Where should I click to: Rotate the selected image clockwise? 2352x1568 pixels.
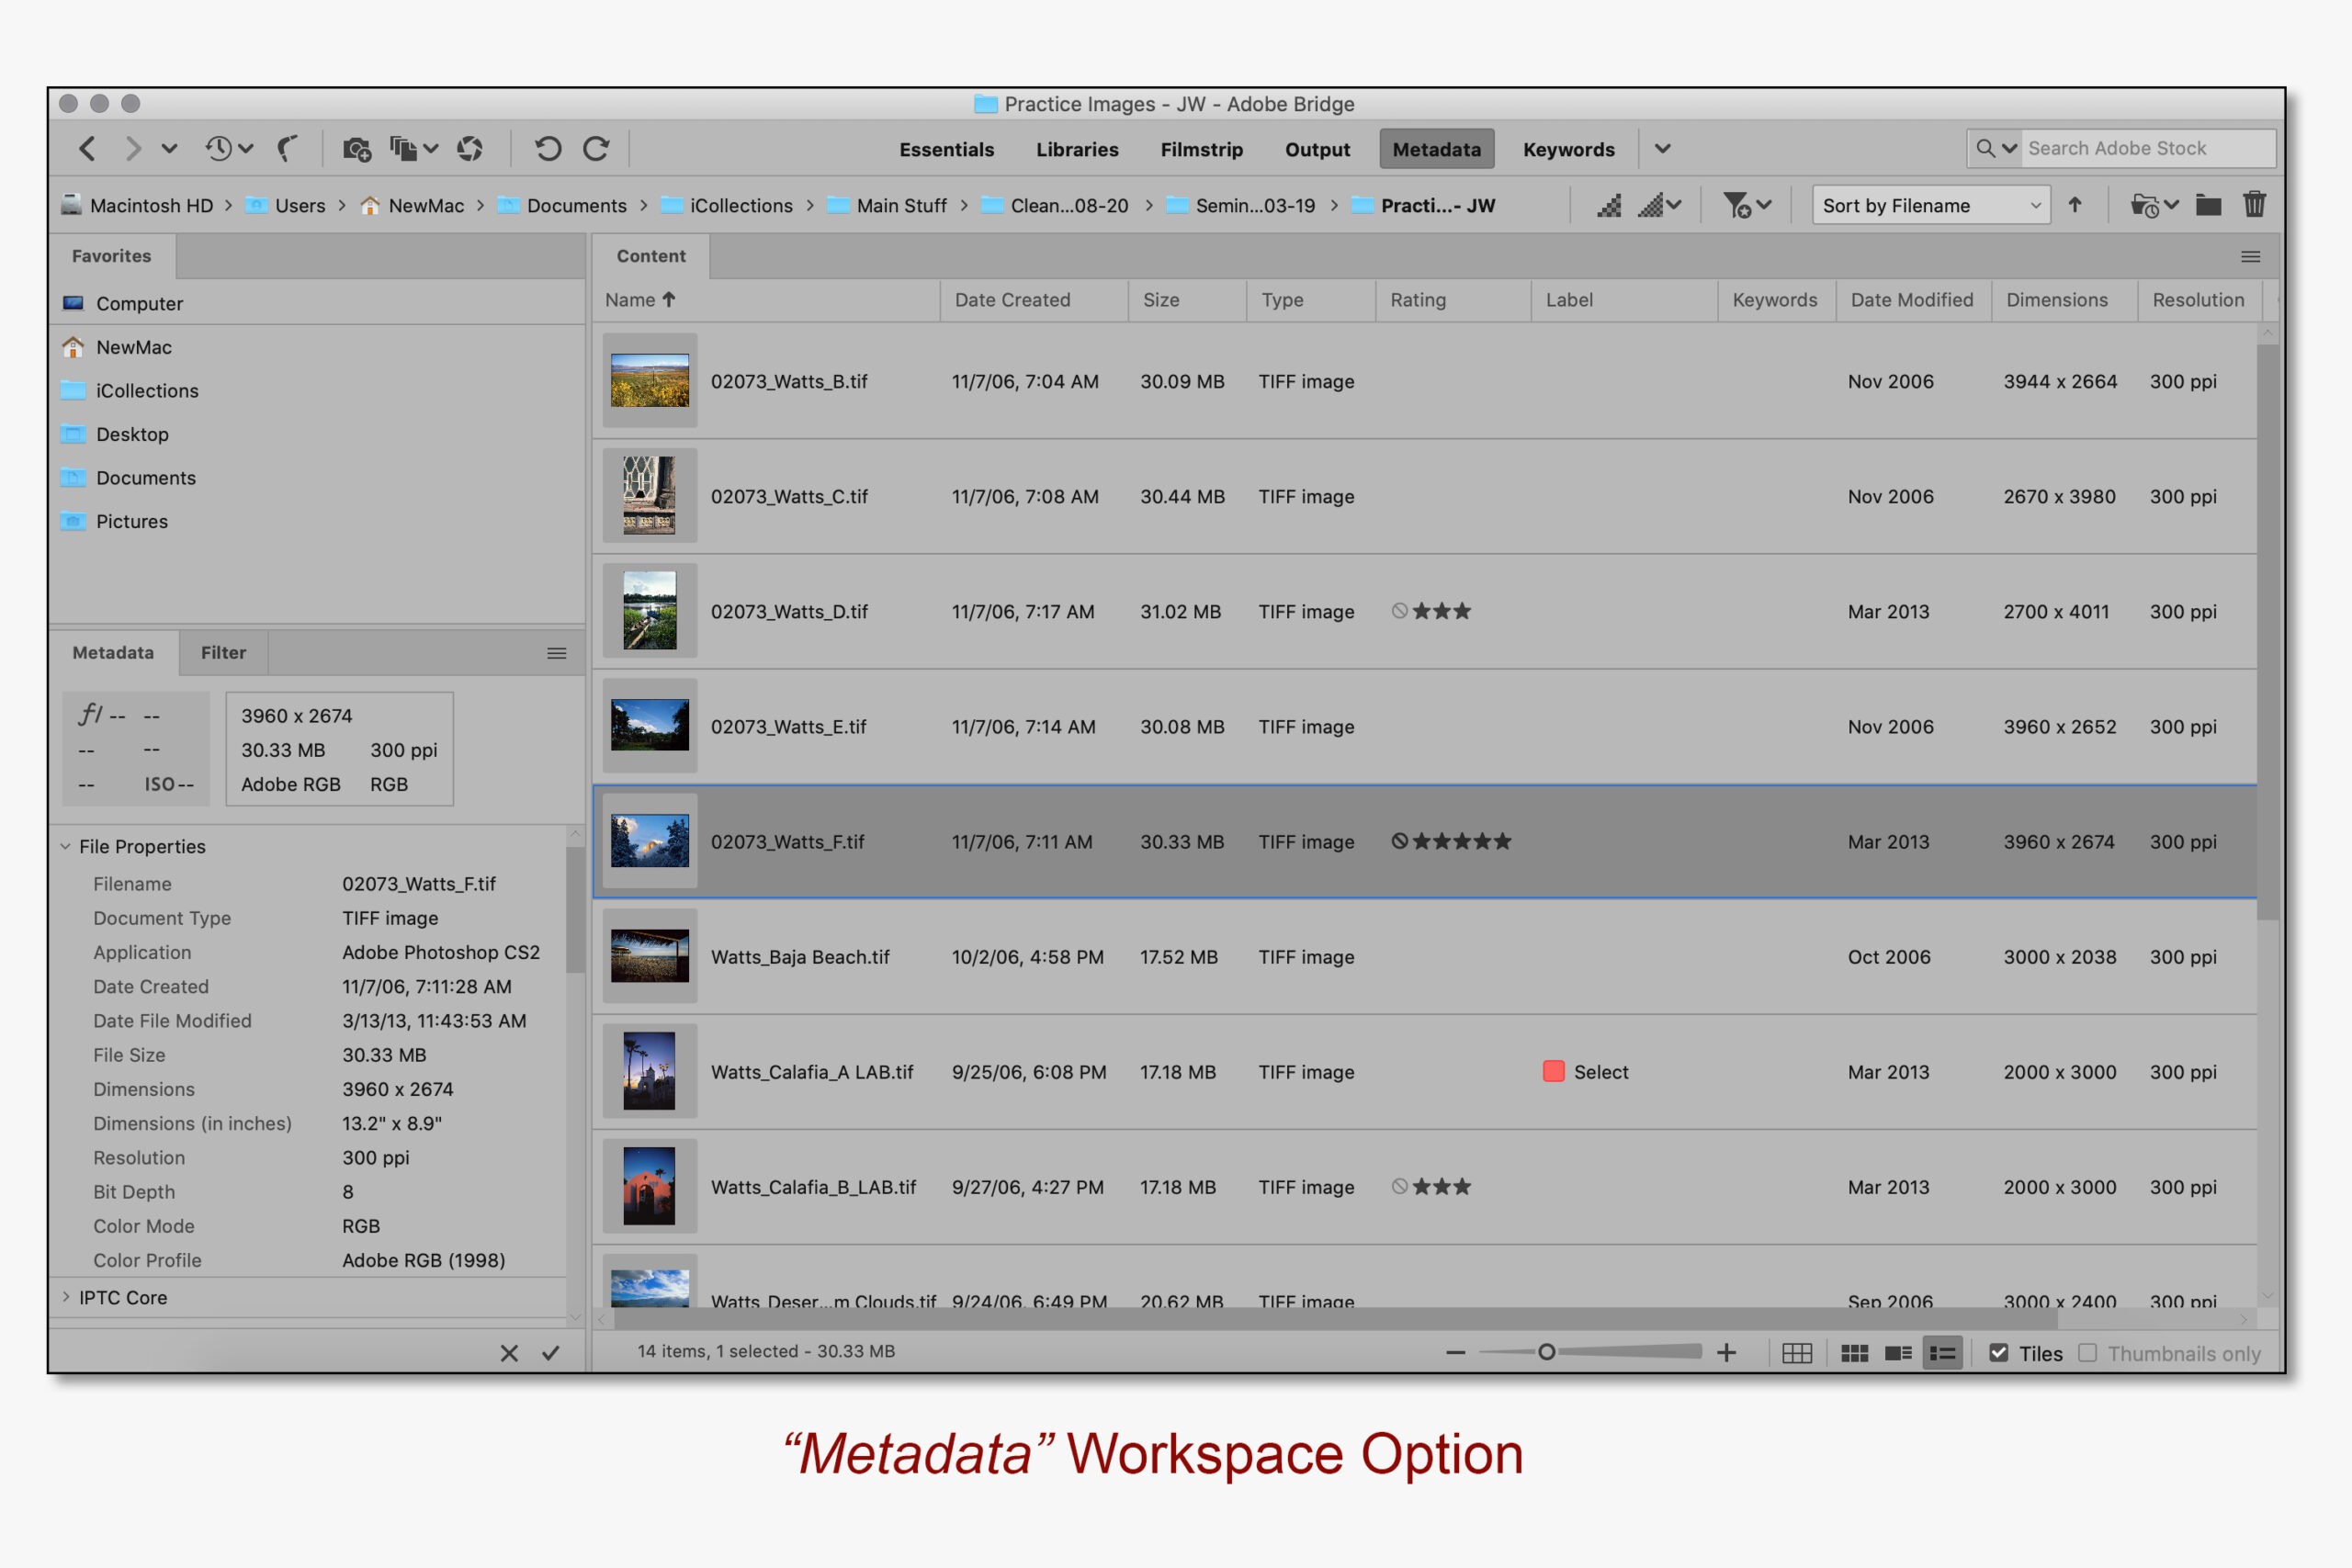(x=597, y=148)
